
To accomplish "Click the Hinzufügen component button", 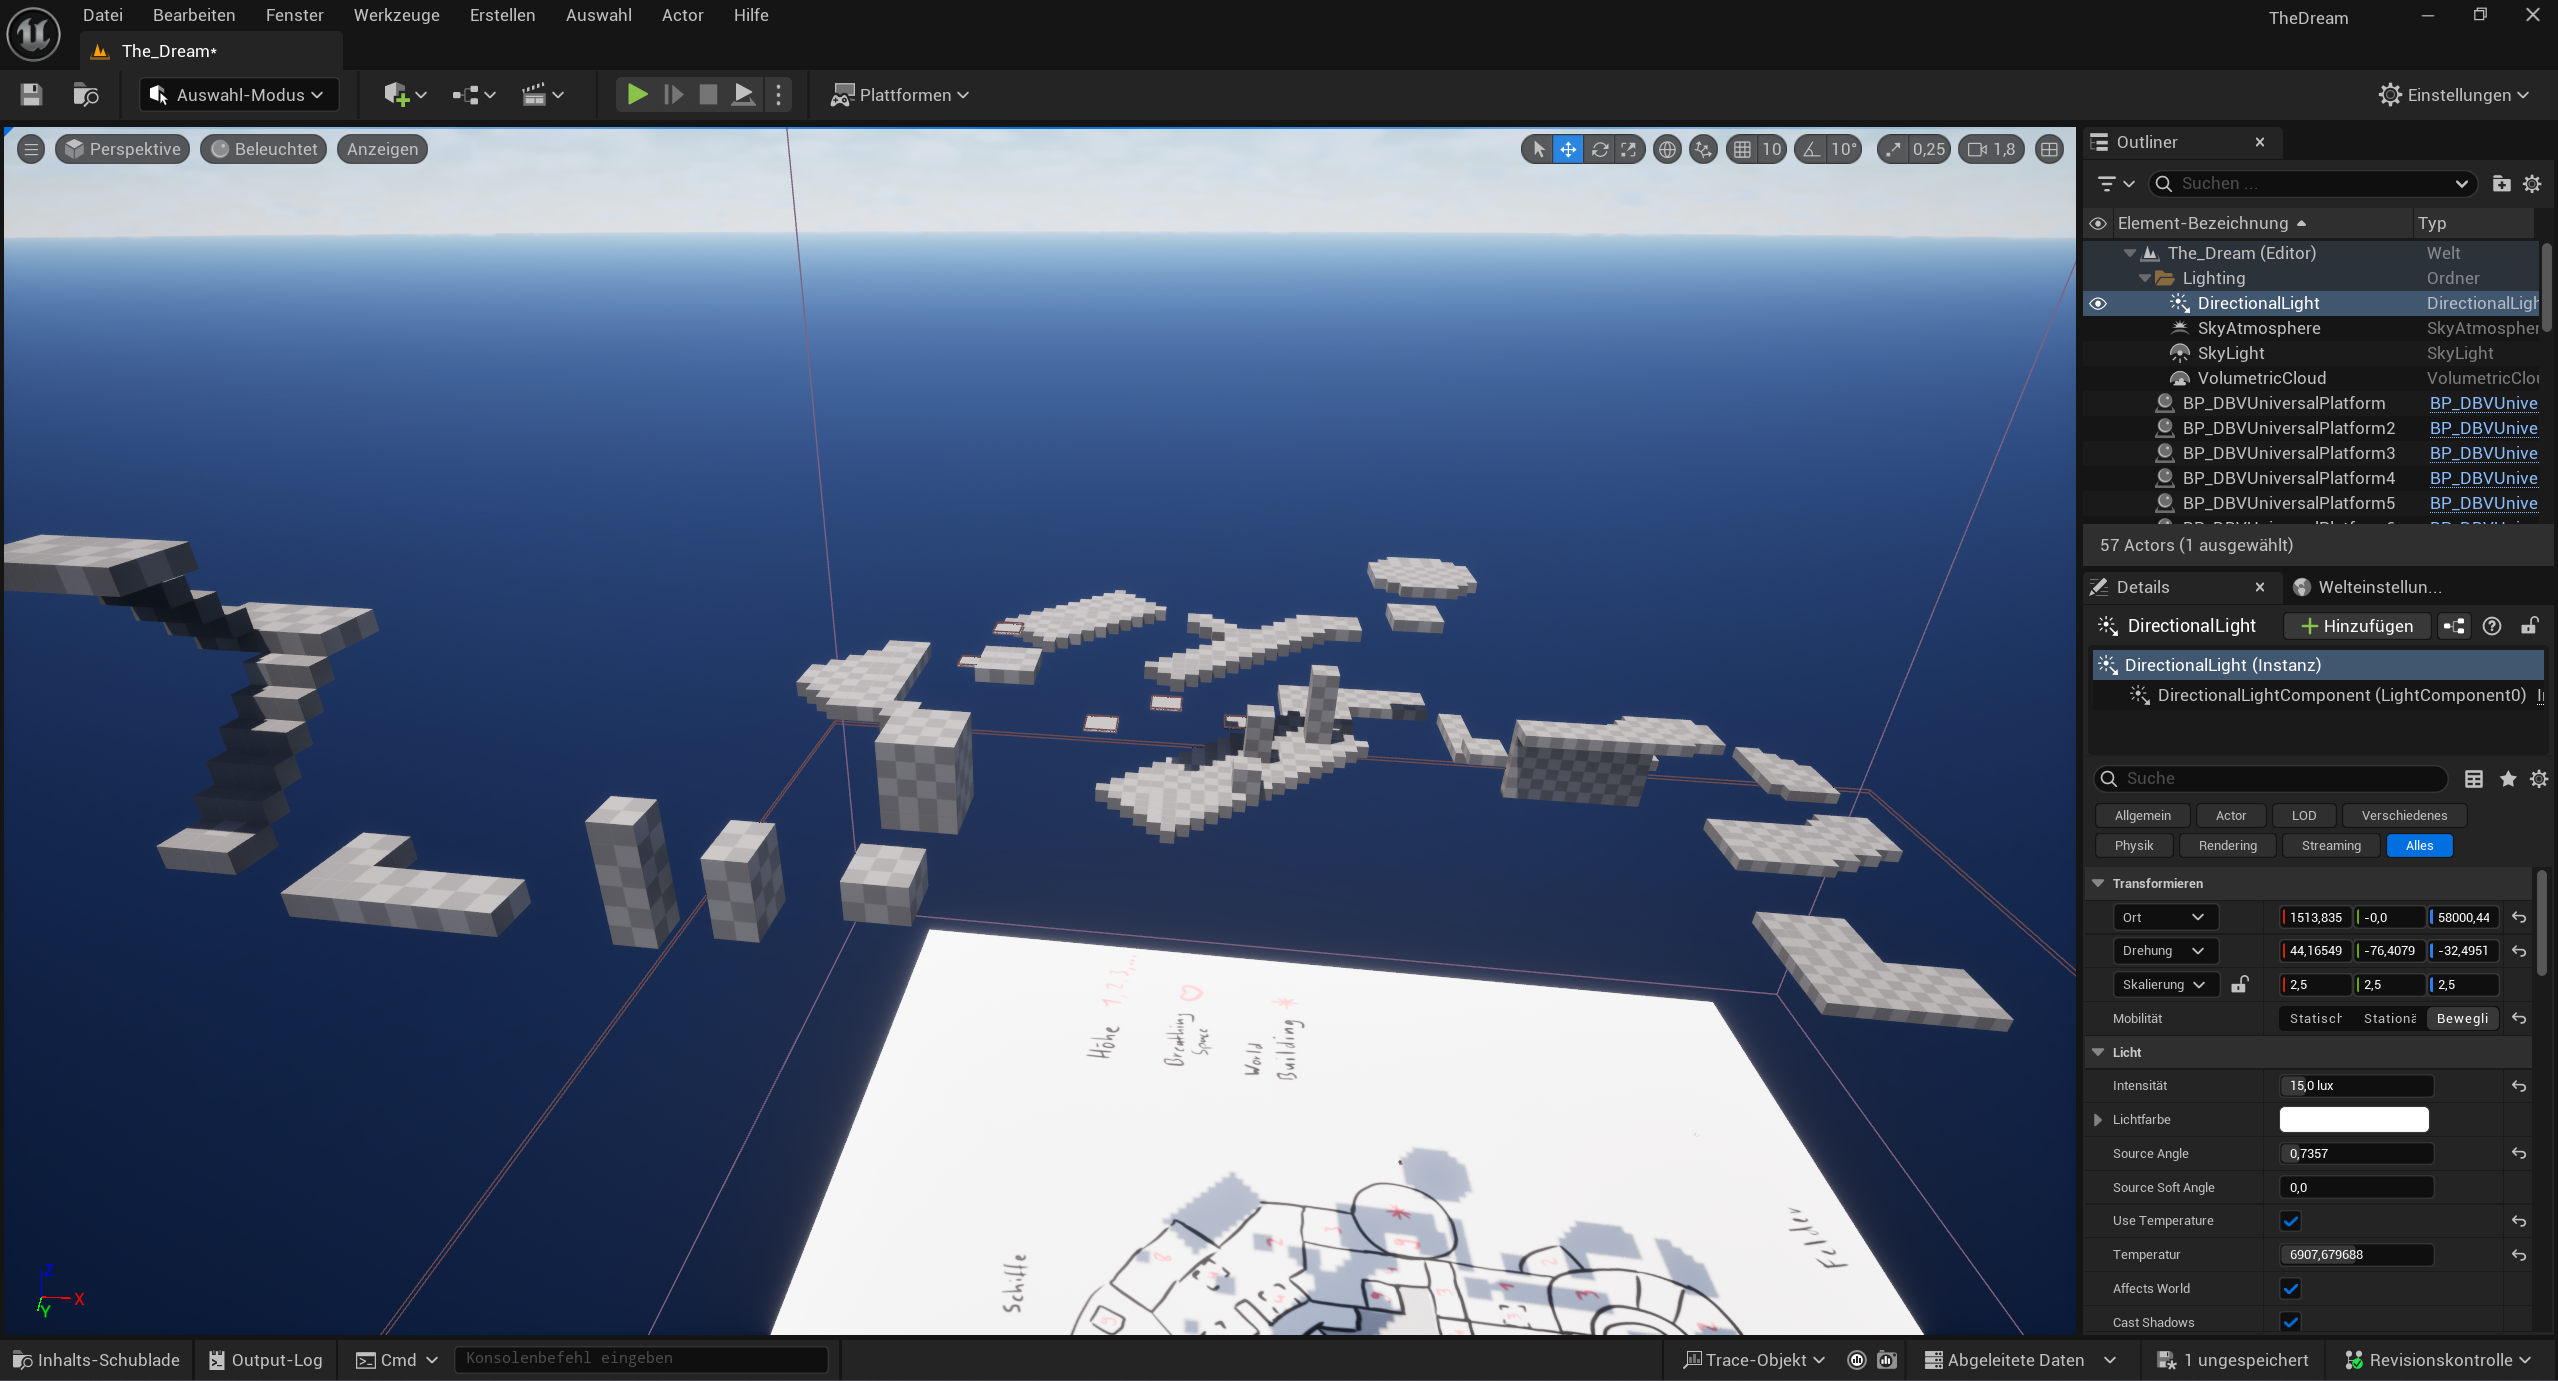I will pos(2356,626).
